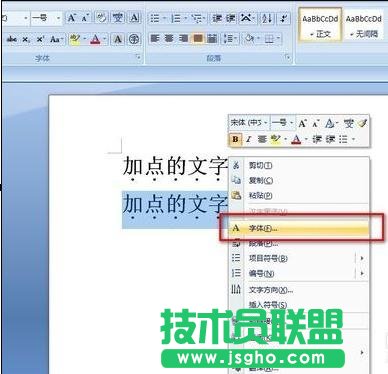Click ribbon Decrease Indent icon
Viewport: 388px width, 374px height.
(217, 18)
